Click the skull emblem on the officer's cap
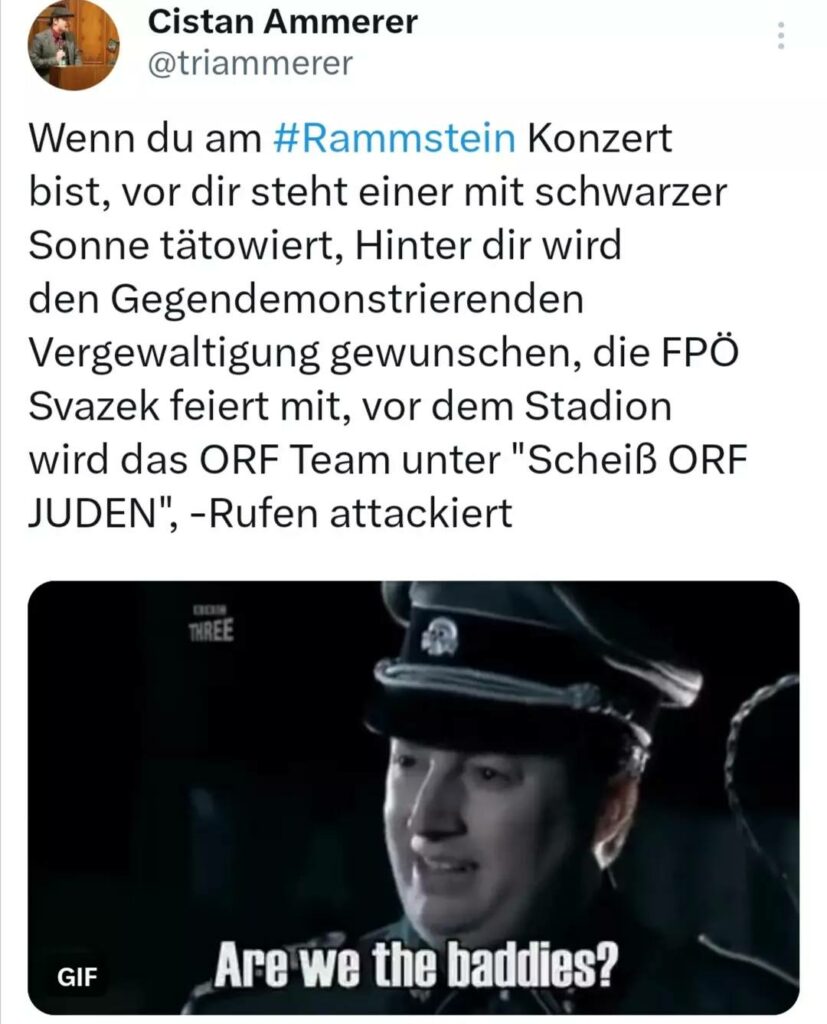Viewport: 827px width, 1024px height. (x=438, y=637)
